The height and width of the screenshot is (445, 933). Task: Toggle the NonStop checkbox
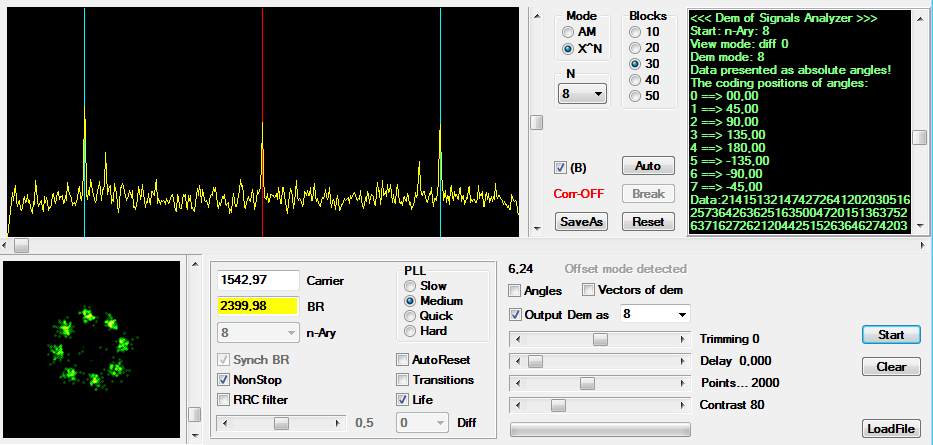(x=224, y=380)
